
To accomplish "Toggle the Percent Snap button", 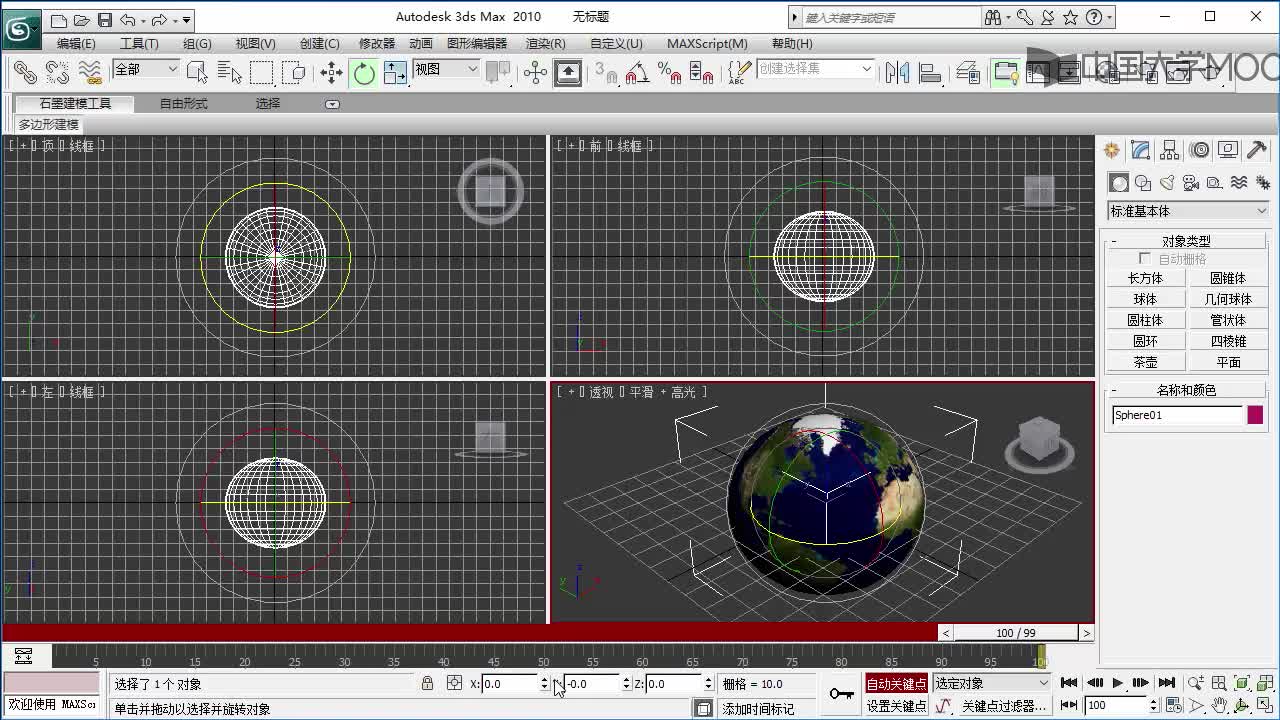I will 669,72.
